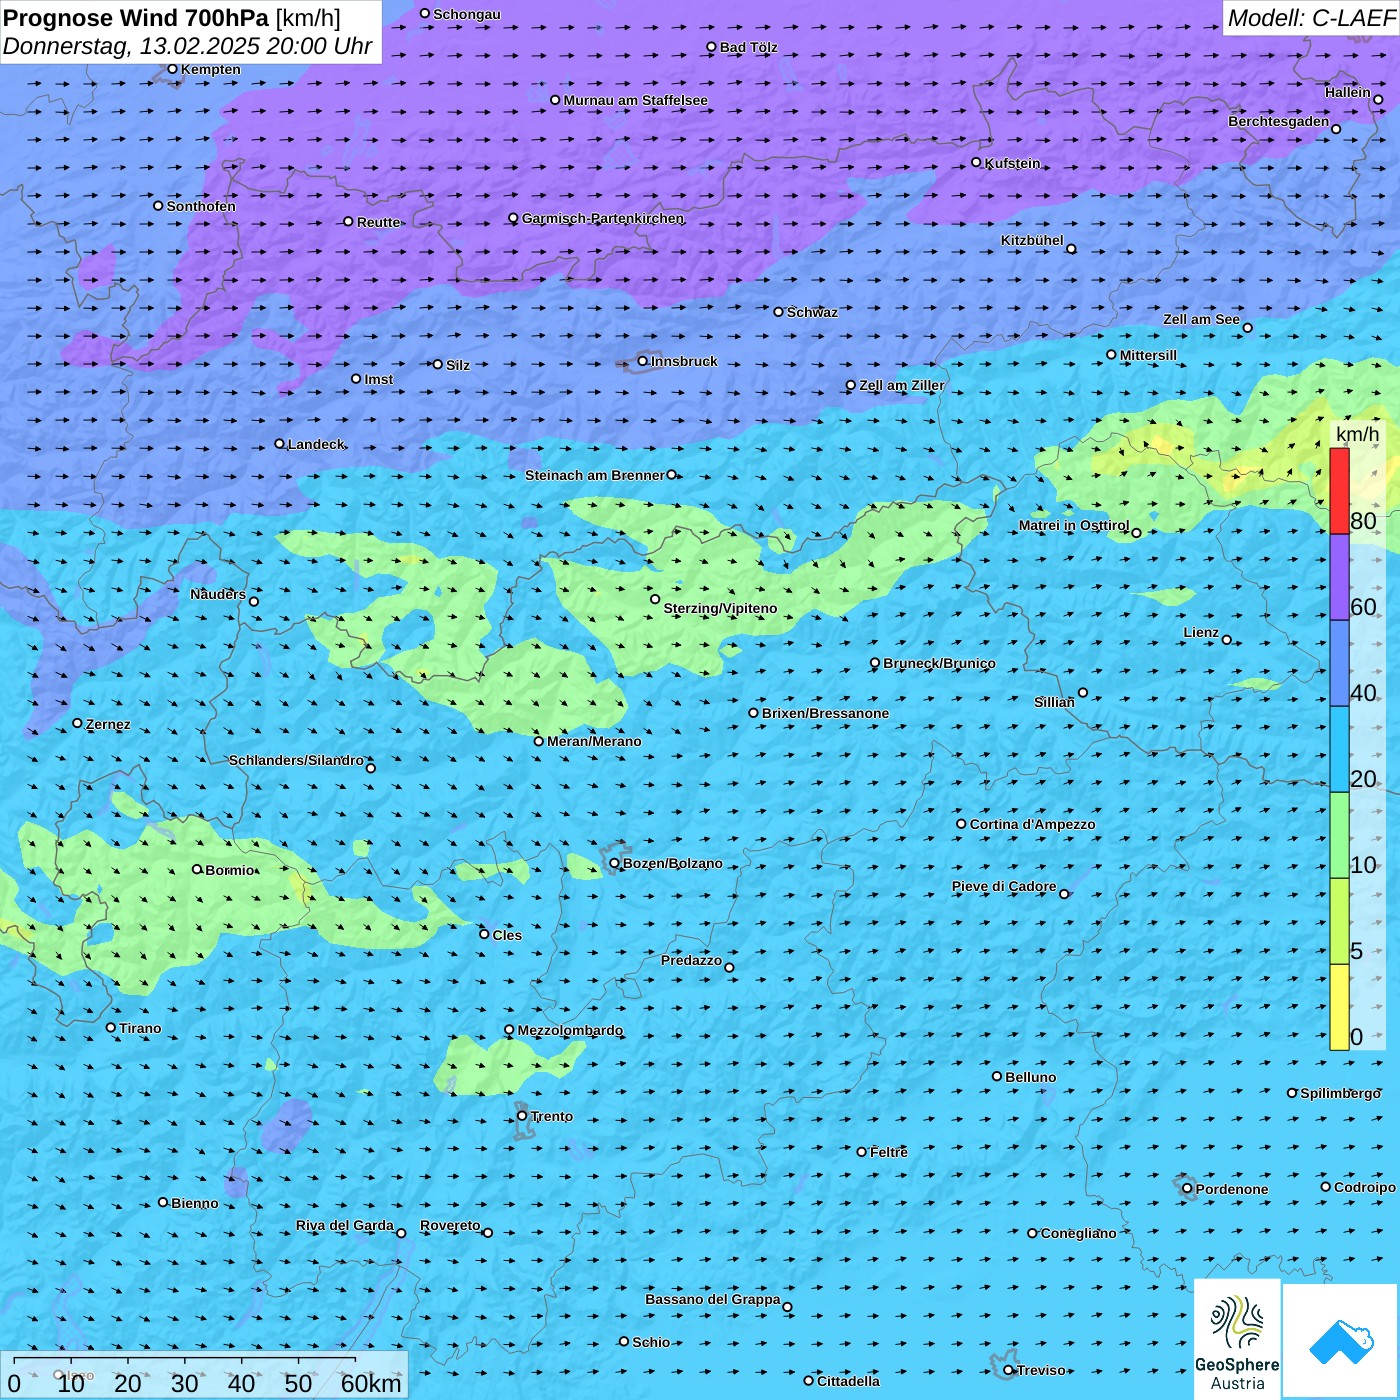Click the "Matrei in Osttirol" label
The image size is (1400, 1400).
pos(1073,525)
